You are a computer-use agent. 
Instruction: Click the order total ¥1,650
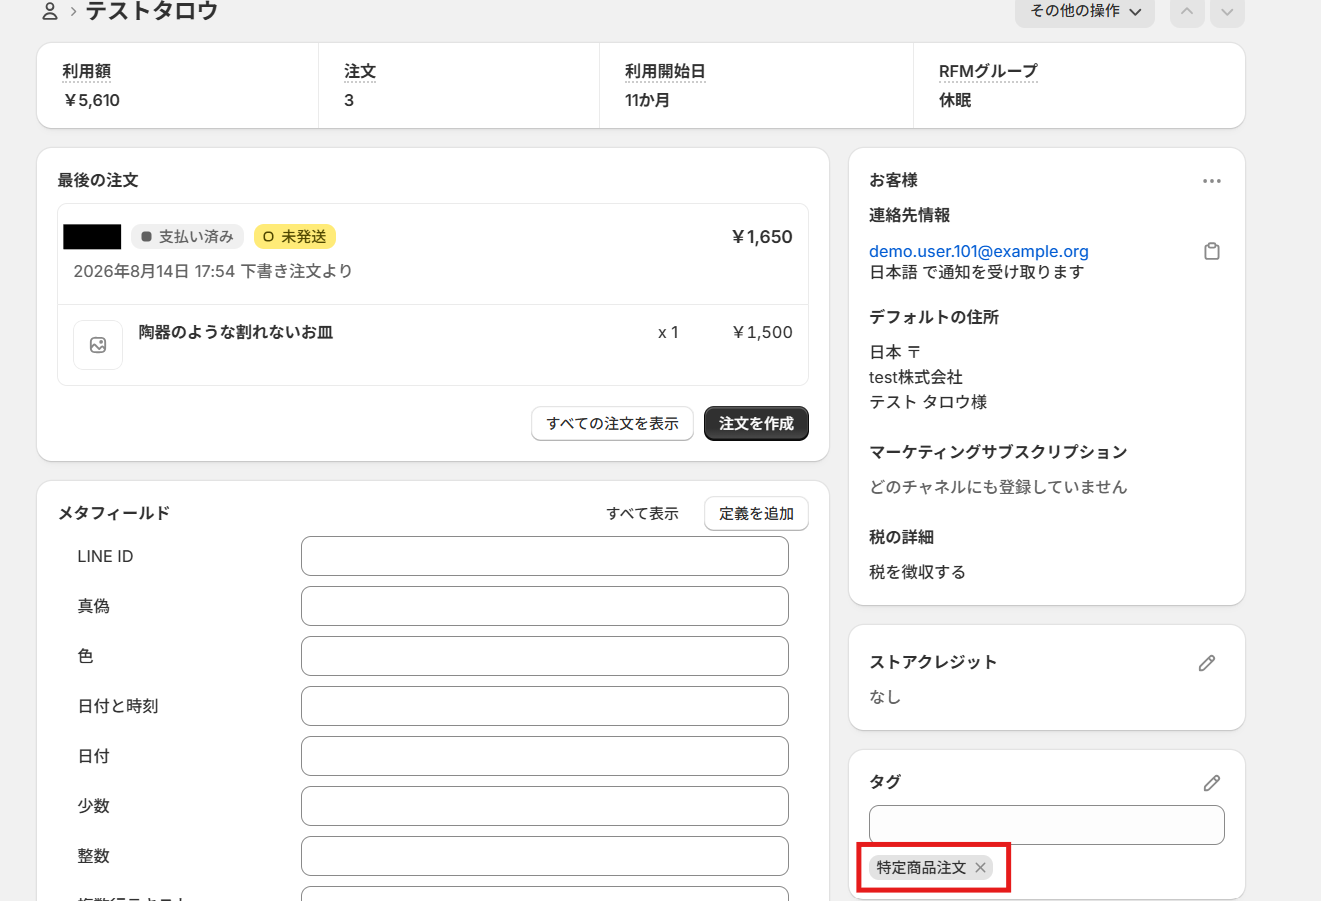(x=762, y=237)
